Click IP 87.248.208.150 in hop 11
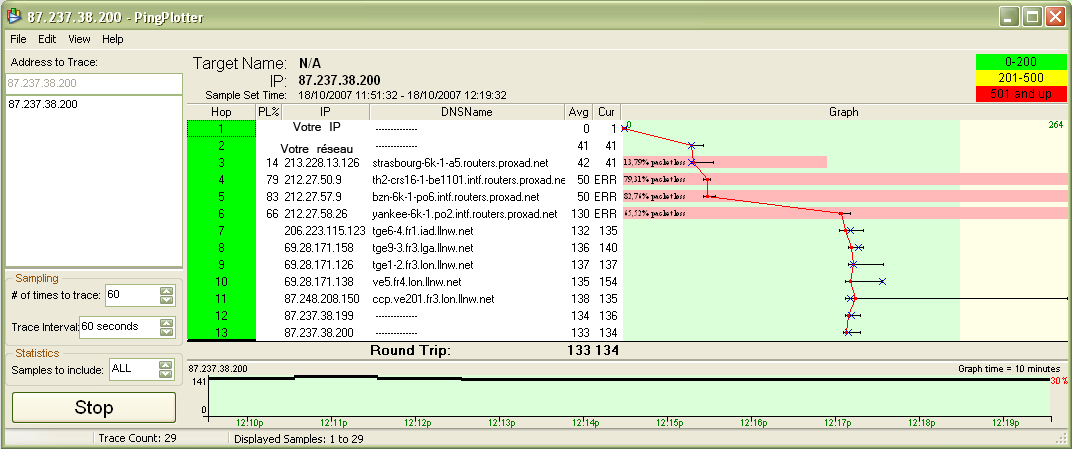This screenshot has width=1072, height=449. [321, 299]
